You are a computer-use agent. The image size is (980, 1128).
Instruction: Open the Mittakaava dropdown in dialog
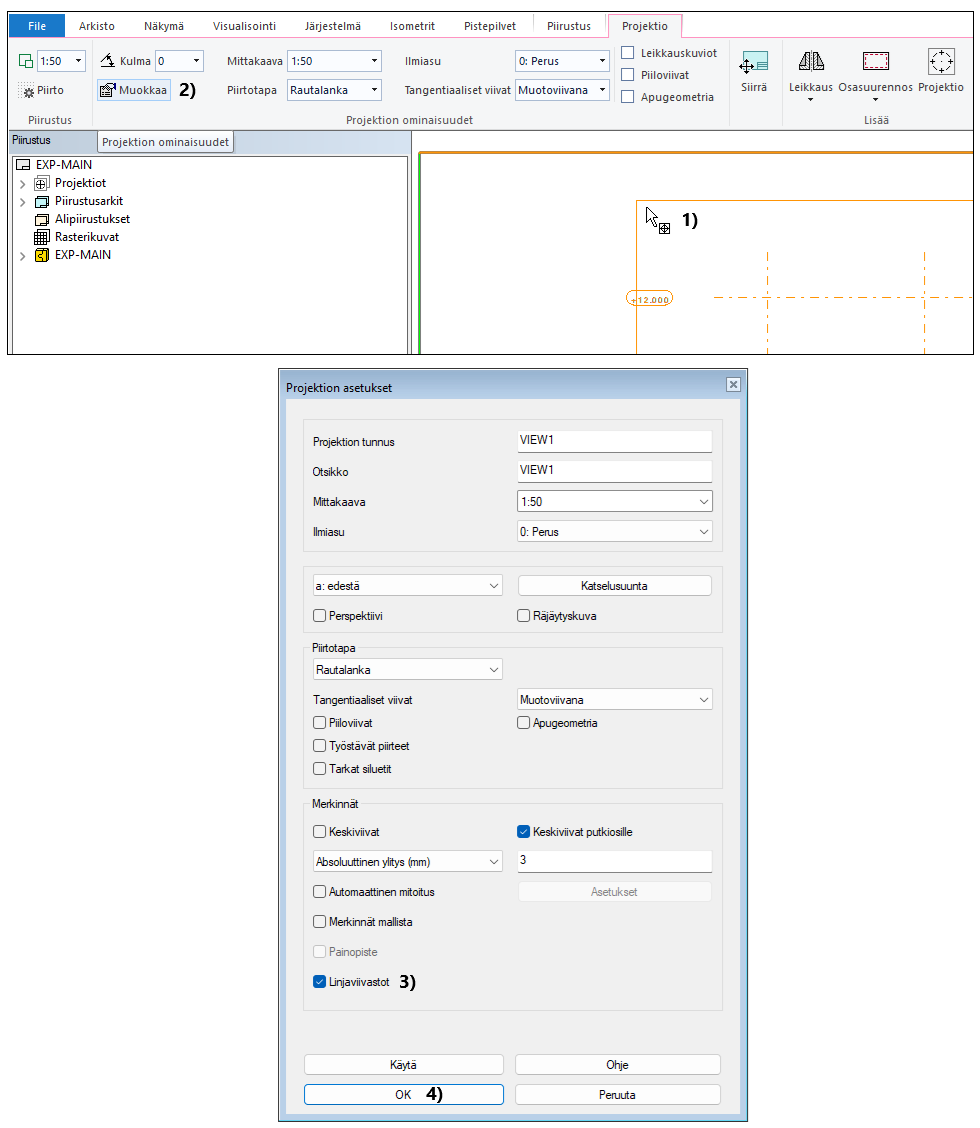[x=615, y=501]
